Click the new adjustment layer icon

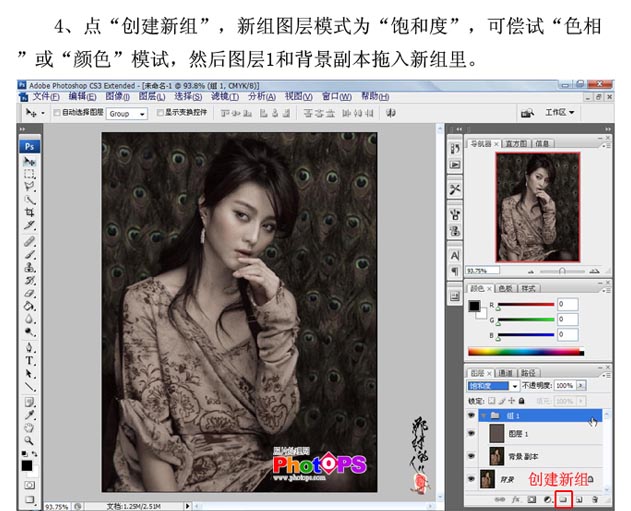tap(547, 500)
